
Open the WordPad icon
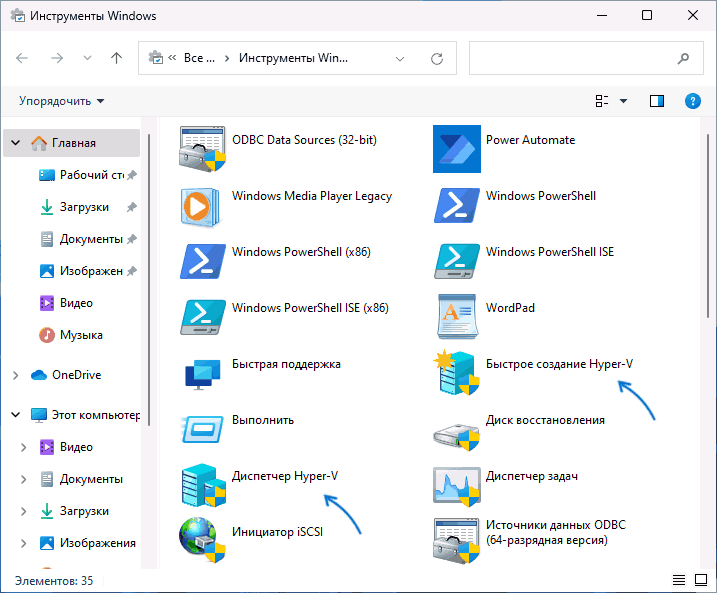pos(457,317)
